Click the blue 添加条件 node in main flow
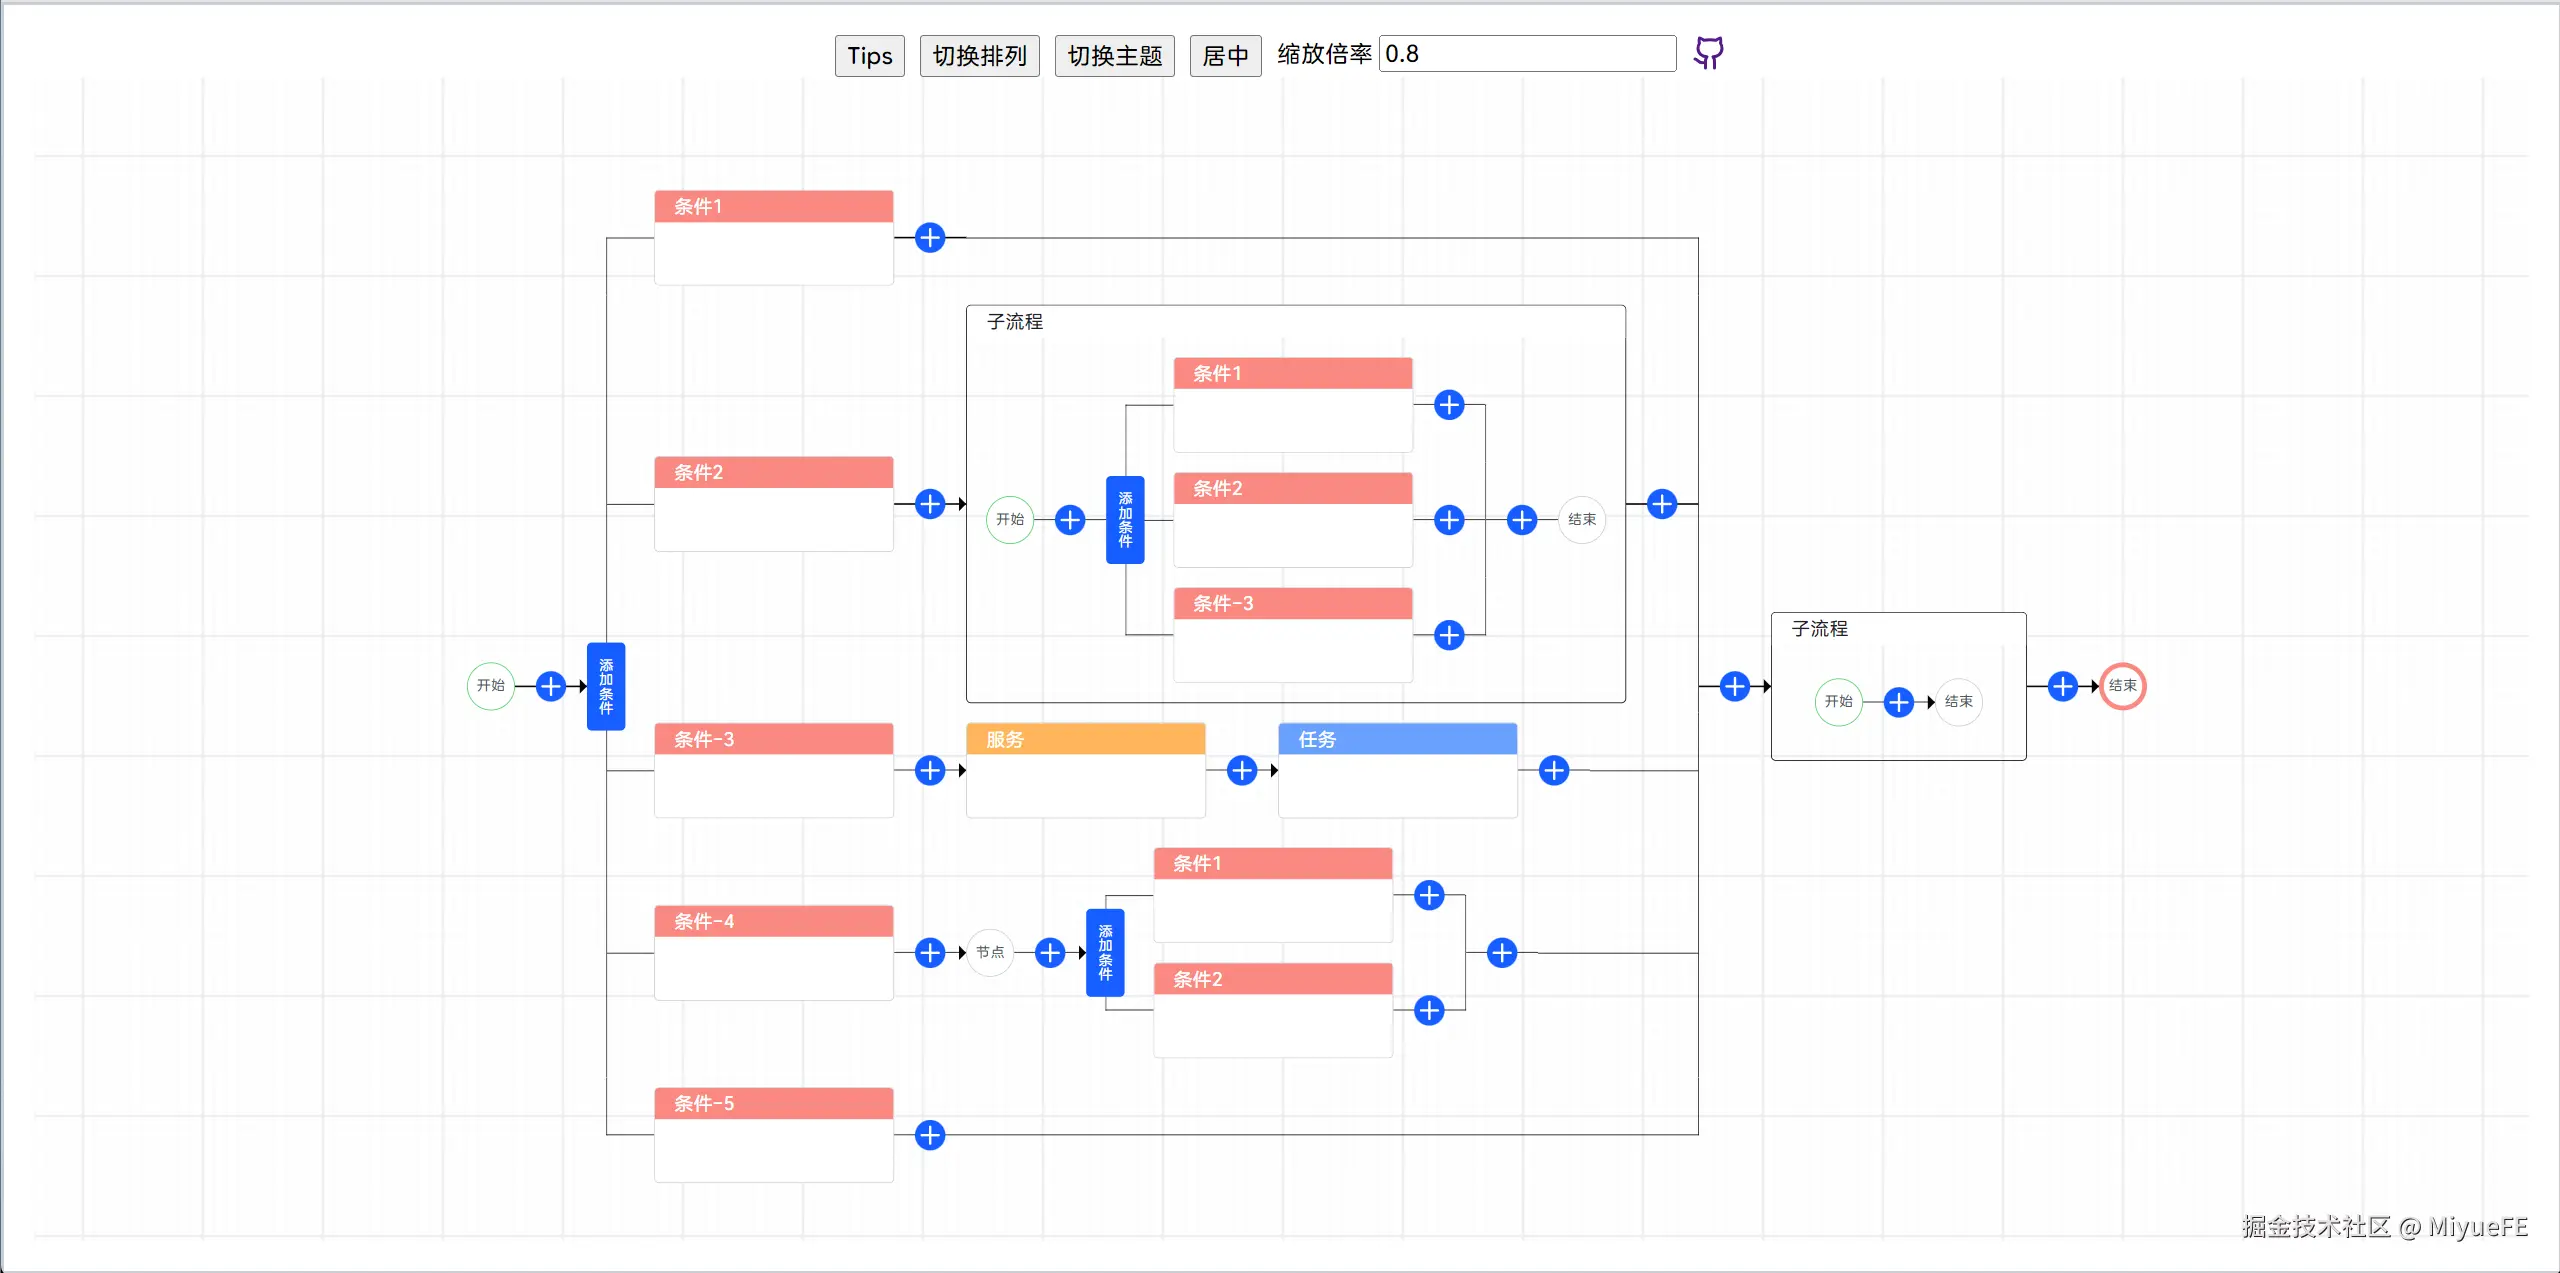The width and height of the screenshot is (2560, 1273). [605, 686]
